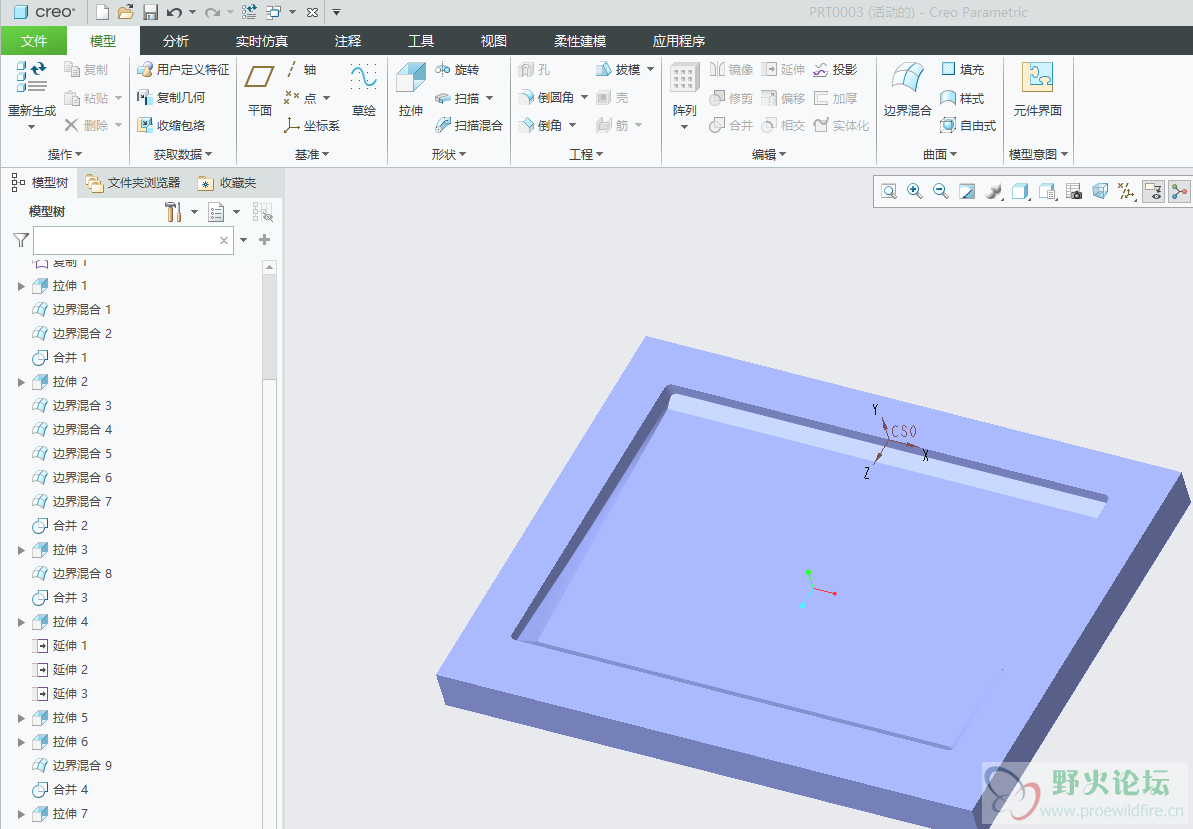The height and width of the screenshot is (829, 1193).
Task: Toggle model tree layer display icon
Action: (x=262, y=212)
